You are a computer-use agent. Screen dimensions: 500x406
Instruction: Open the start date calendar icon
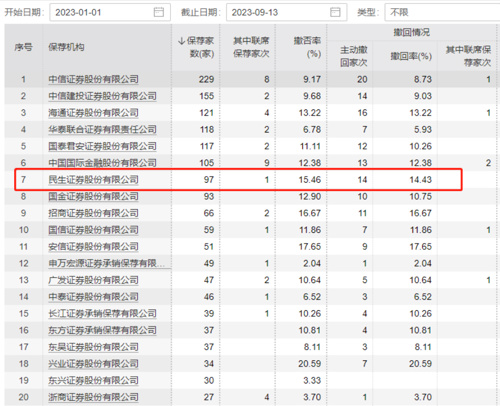[x=159, y=12]
